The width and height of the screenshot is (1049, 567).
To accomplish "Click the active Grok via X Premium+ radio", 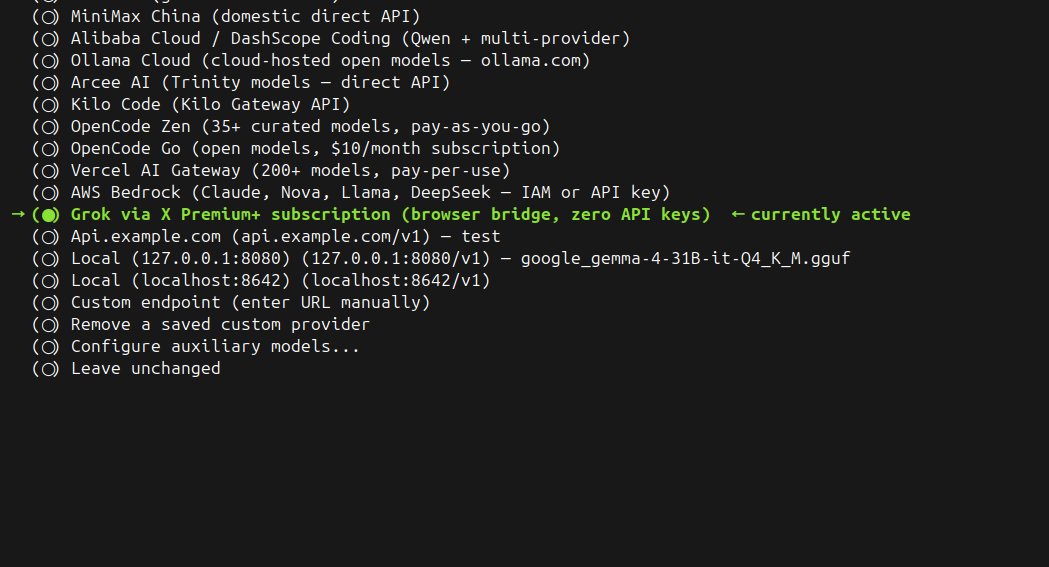I will [x=46, y=215].
